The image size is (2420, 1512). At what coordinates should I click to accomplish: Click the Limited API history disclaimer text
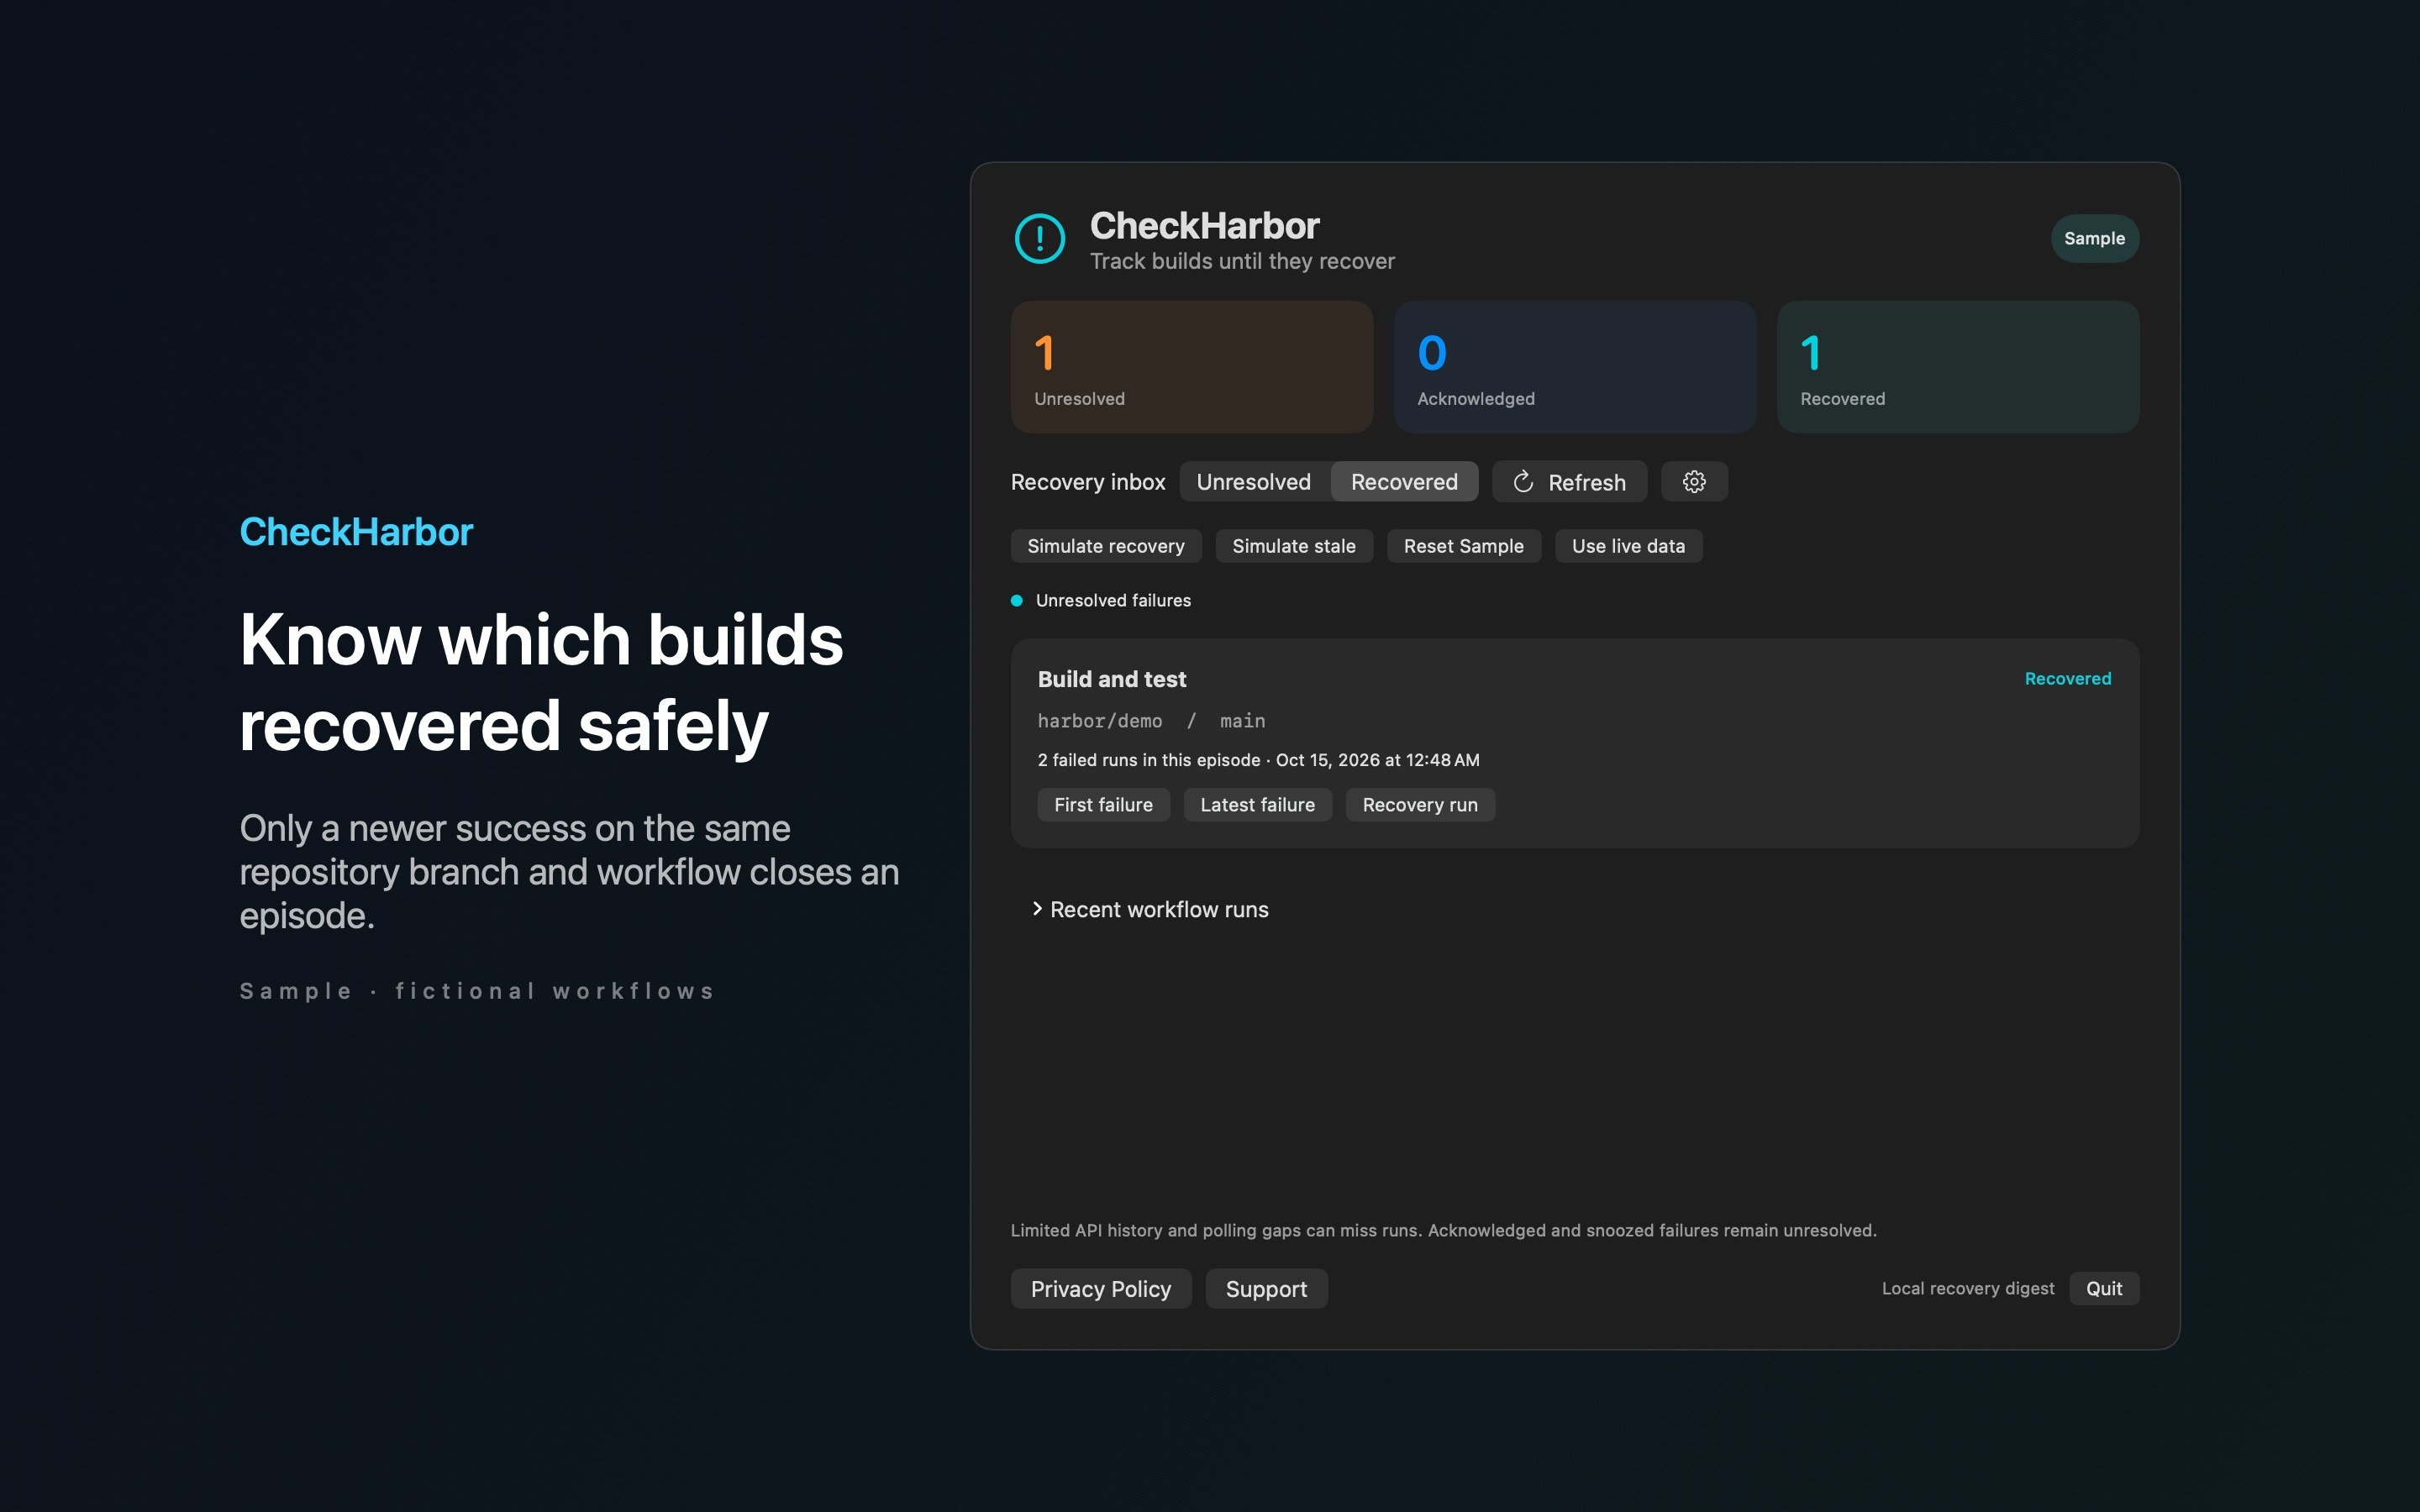coord(1444,1231)
